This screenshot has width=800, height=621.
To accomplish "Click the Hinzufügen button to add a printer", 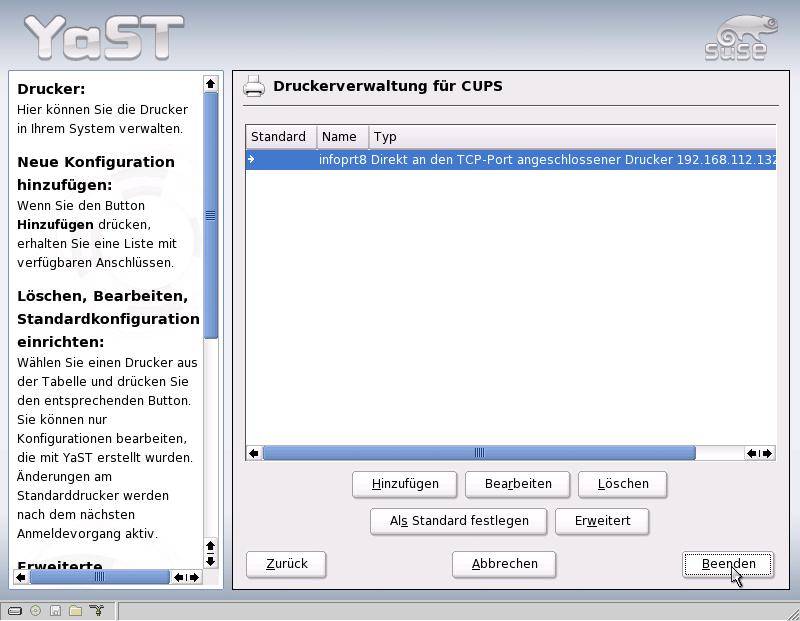I will [x=405, y=484].
